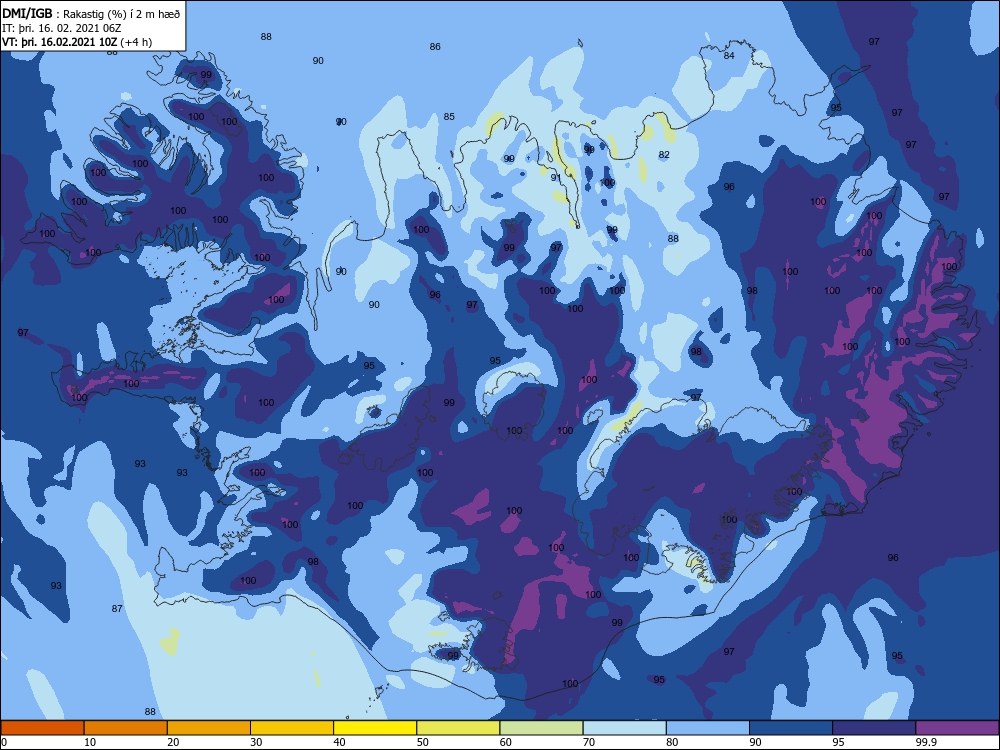Select the "85" humidity value on the map

pyautogui.click(x=449, y=117)
